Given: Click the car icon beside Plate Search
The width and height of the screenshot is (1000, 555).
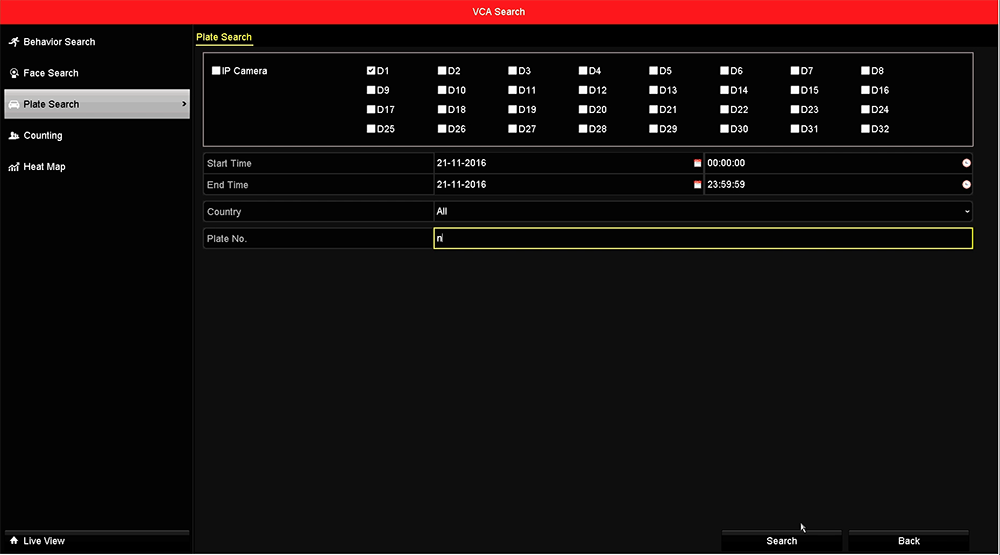Looking at the screenshot, I should point(13,105).
